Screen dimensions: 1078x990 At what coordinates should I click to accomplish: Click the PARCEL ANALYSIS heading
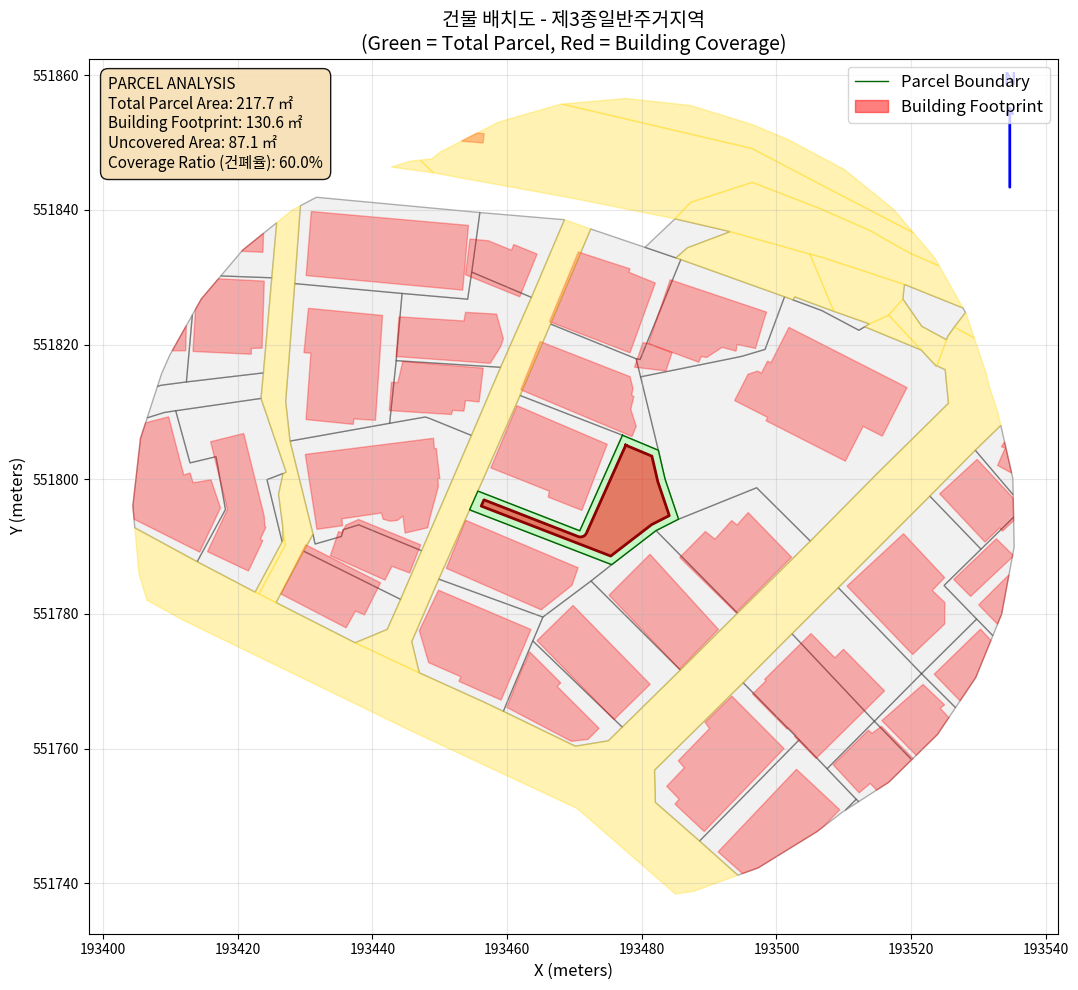[171, 83]
